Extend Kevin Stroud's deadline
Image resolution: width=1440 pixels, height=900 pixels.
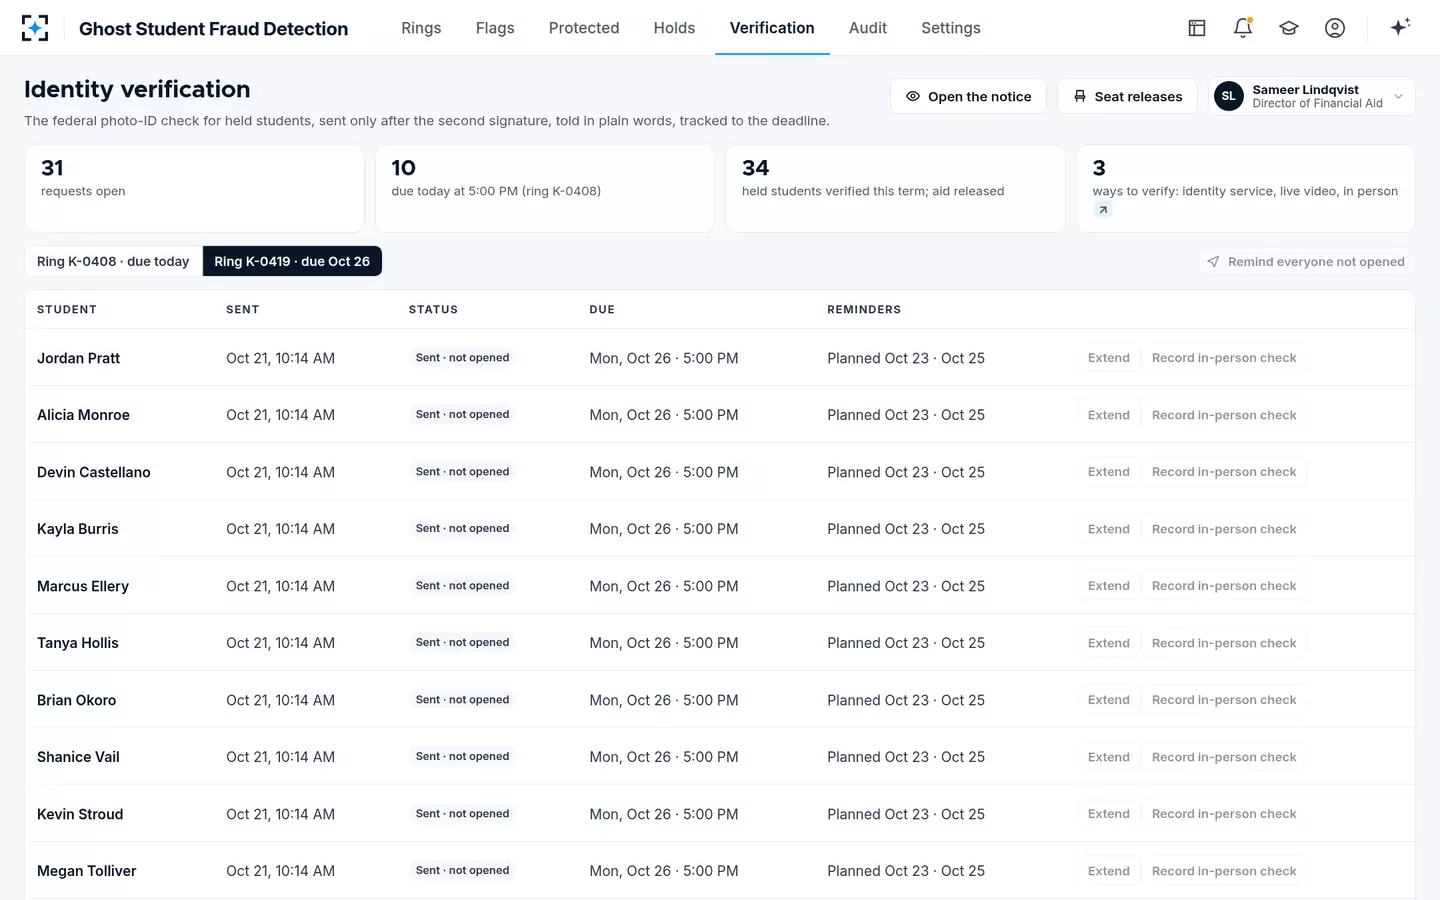[x=1109, y=814]
